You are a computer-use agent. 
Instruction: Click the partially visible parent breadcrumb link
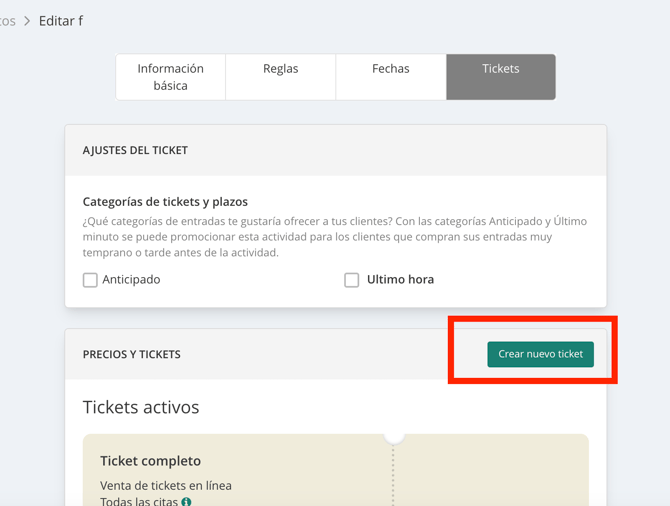tap(8, 21)
